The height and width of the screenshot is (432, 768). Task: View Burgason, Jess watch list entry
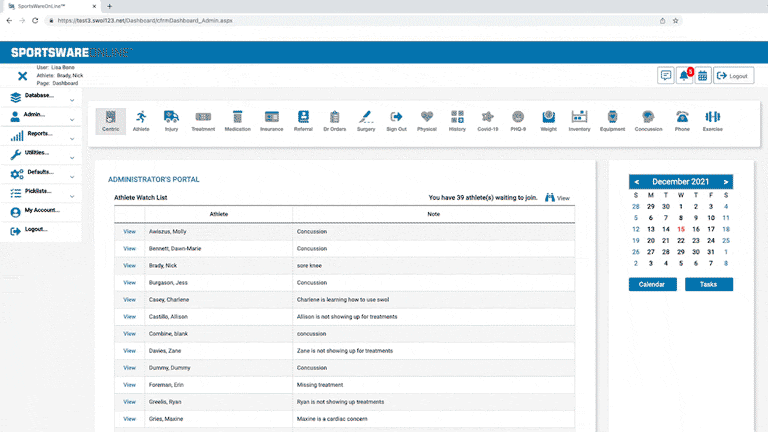point(129,283)
